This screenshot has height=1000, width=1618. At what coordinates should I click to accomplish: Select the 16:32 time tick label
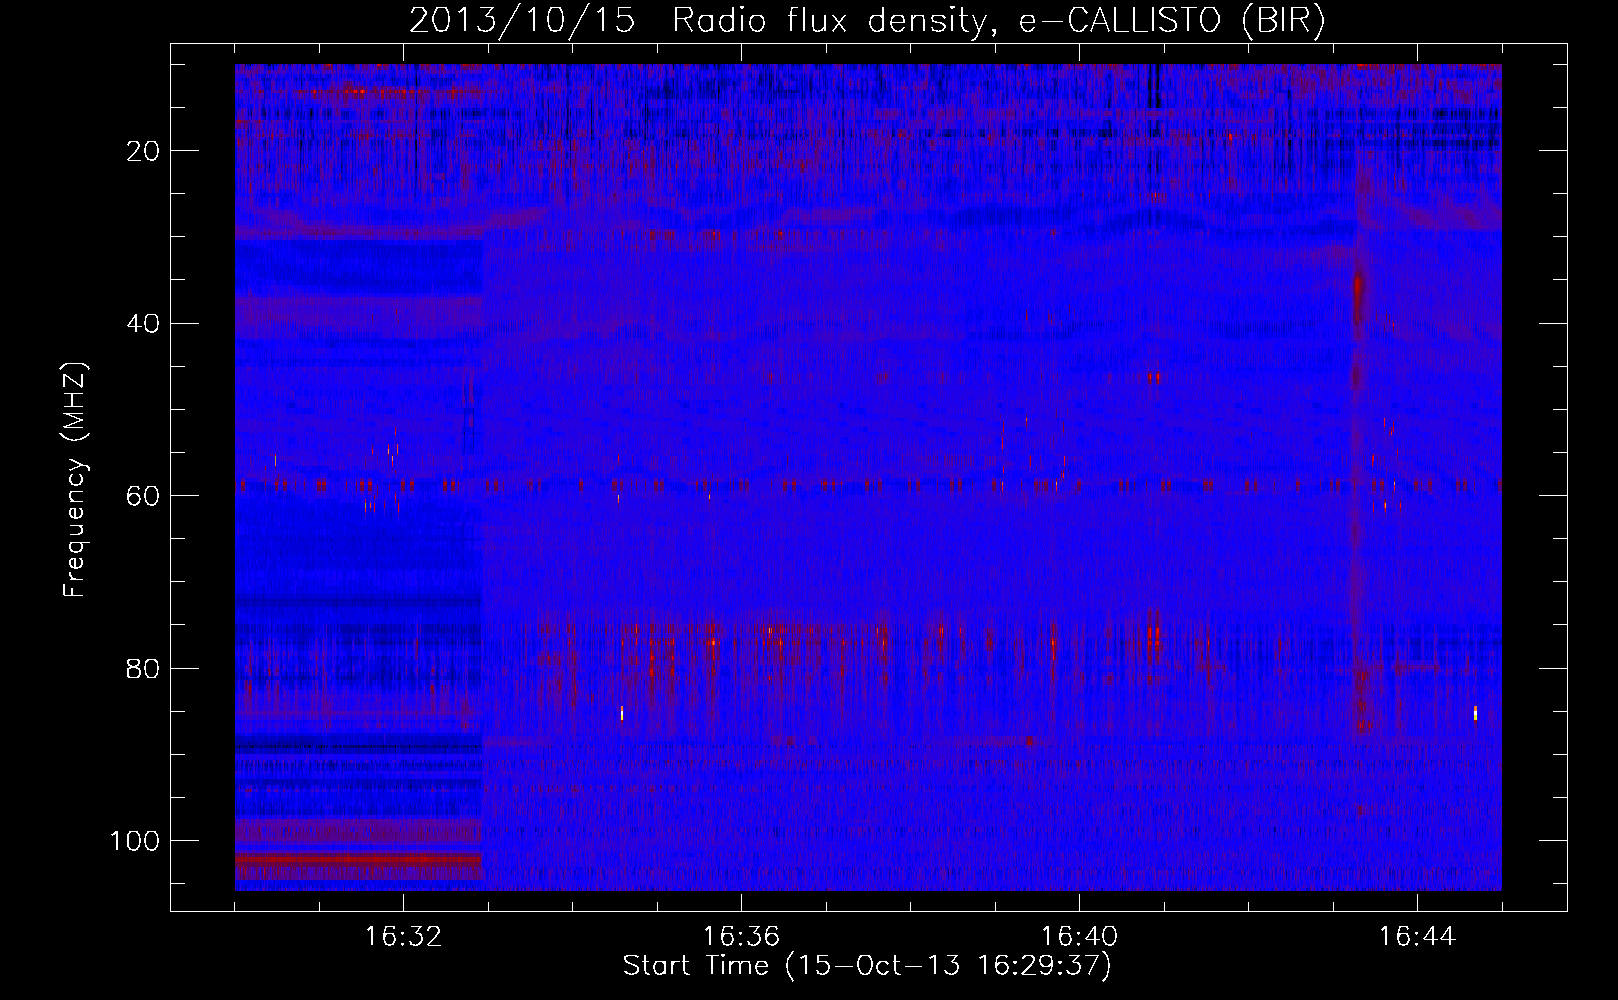pyautogui.click(x=403, y=937)
